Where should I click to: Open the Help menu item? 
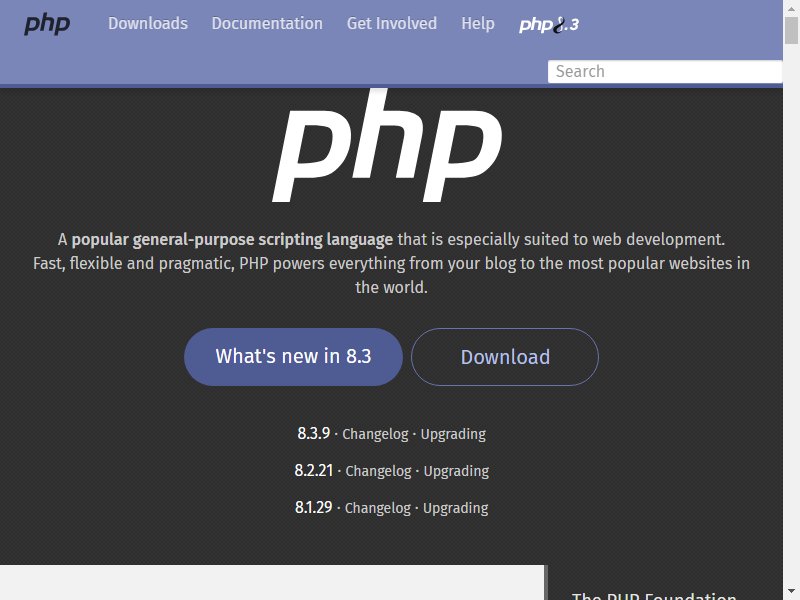[x=478, y=23]
